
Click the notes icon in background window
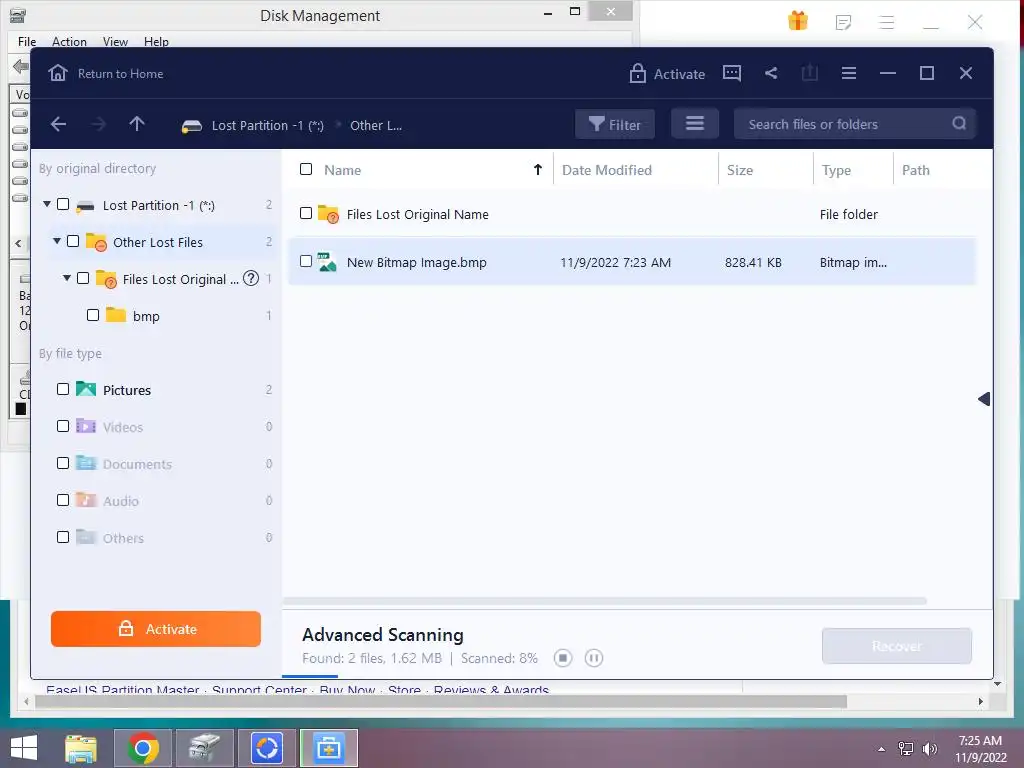[x=843, y=23]
